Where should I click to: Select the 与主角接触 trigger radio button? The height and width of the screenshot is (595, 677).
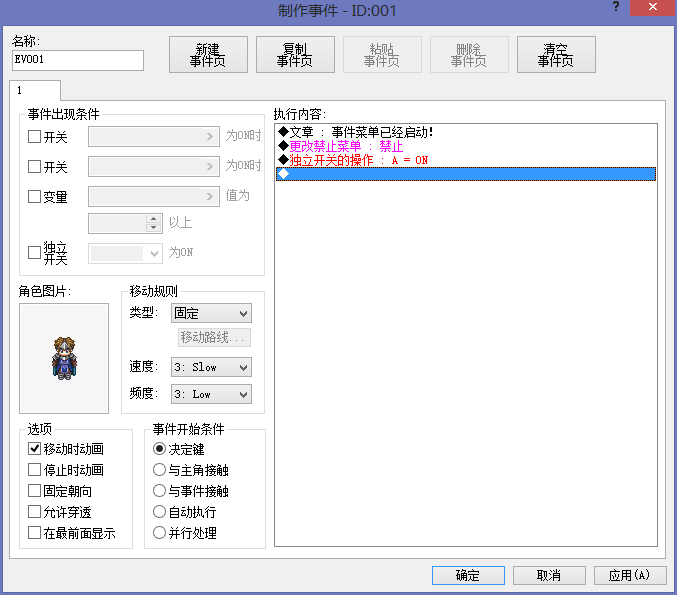pos(159,469)
